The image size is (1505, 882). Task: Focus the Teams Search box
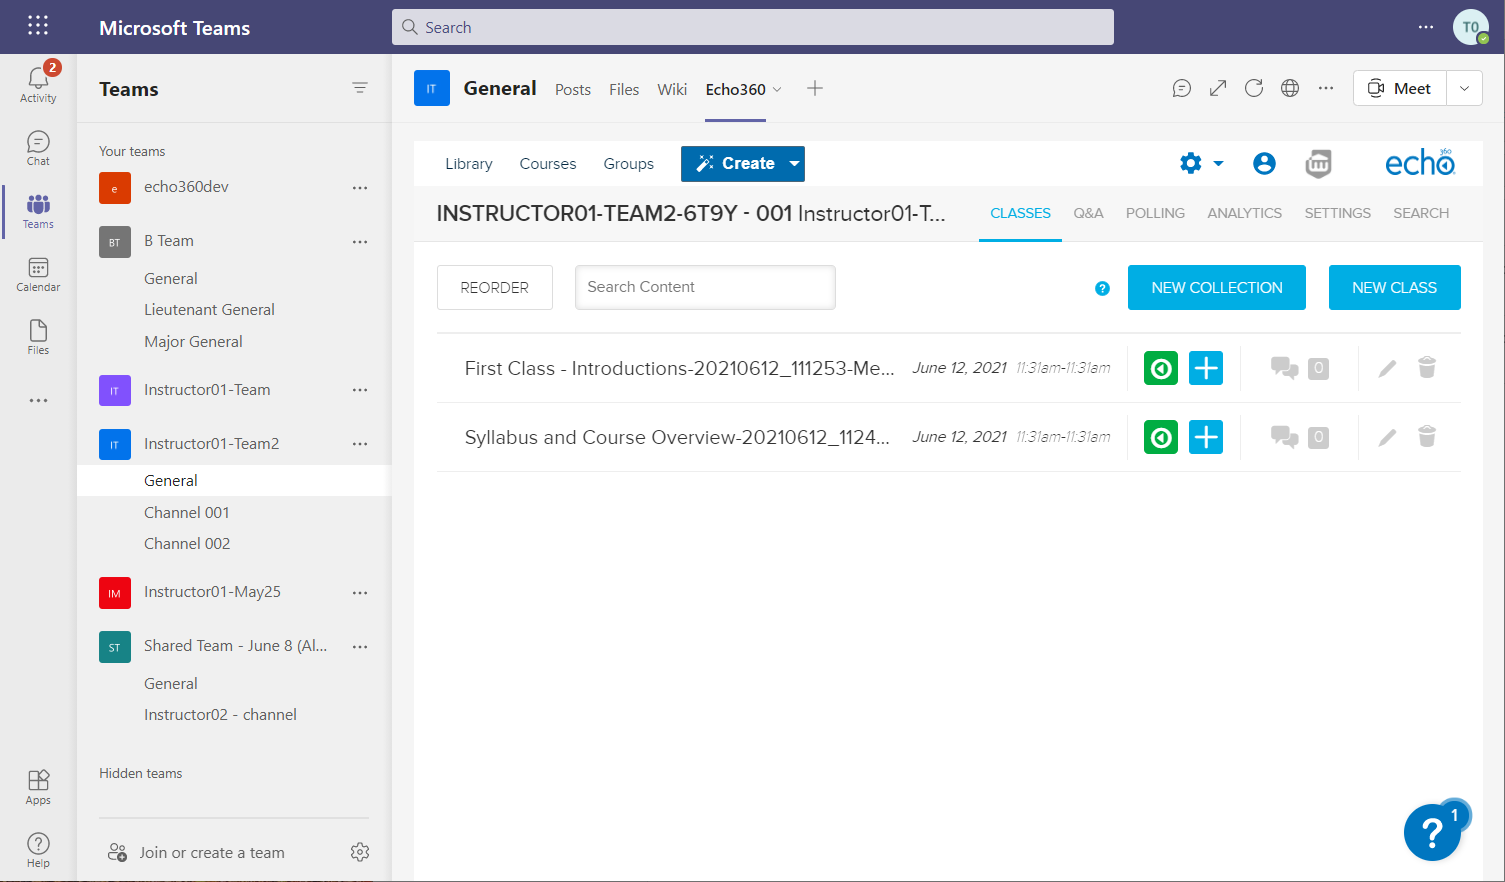[753, 27]
